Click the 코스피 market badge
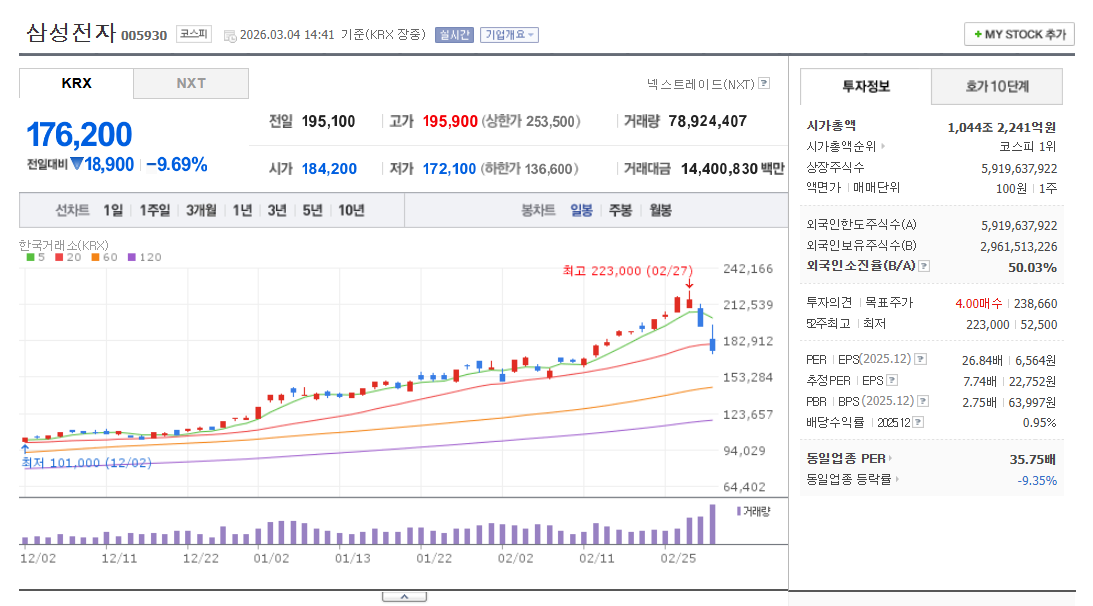Image resolution: width=1093 pixels, height=606 pixels. [194, 34]
